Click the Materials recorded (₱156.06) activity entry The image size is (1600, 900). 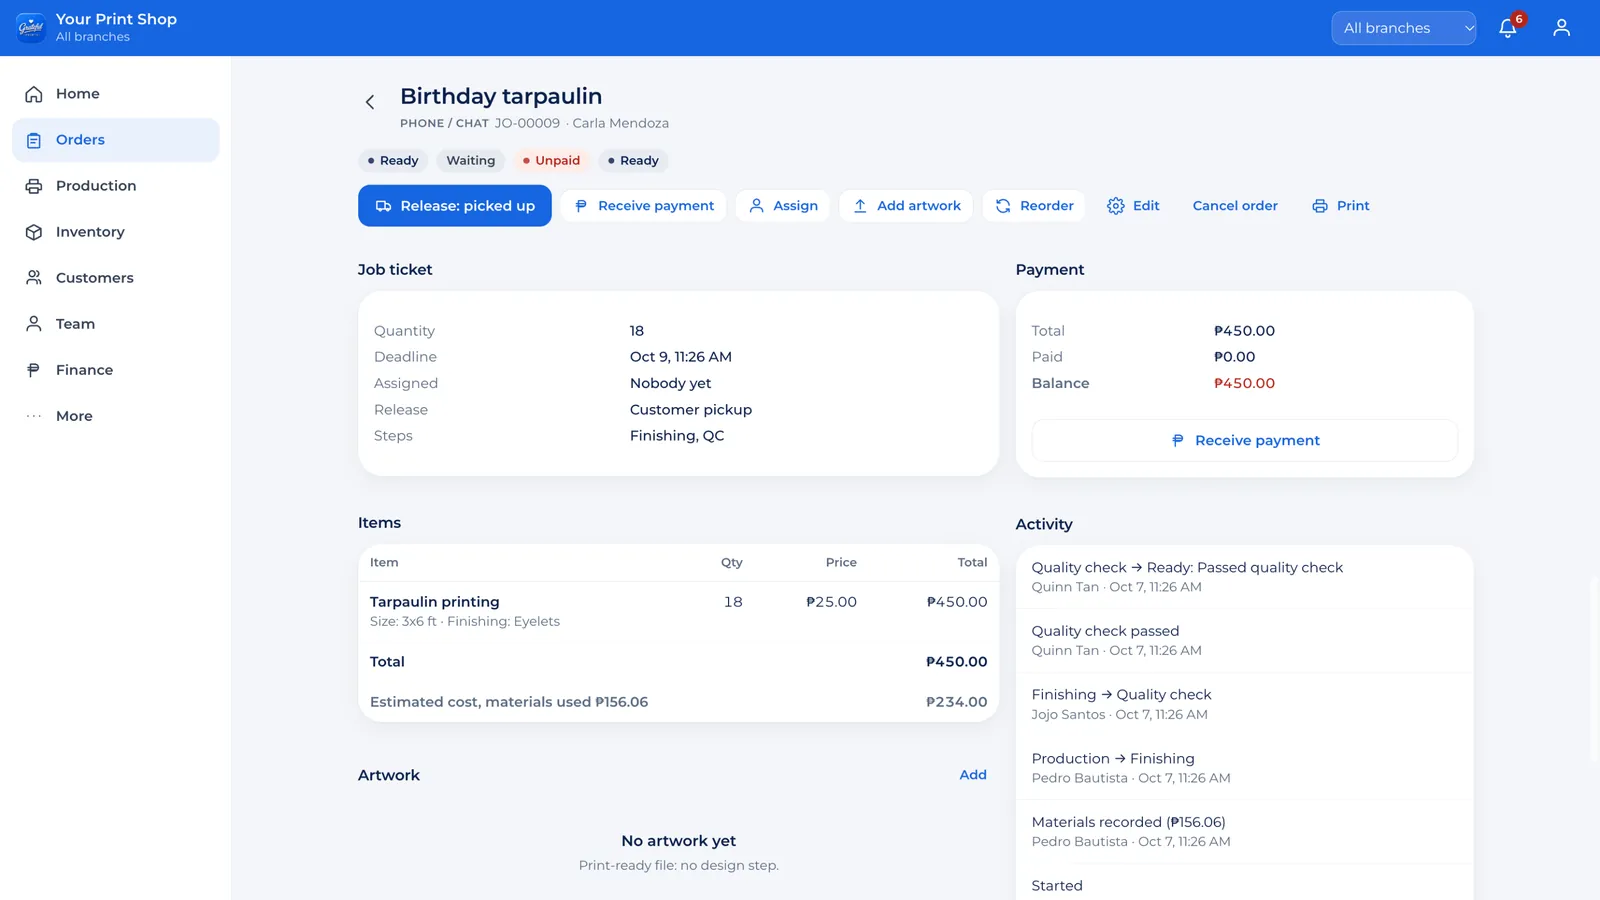1245,831
